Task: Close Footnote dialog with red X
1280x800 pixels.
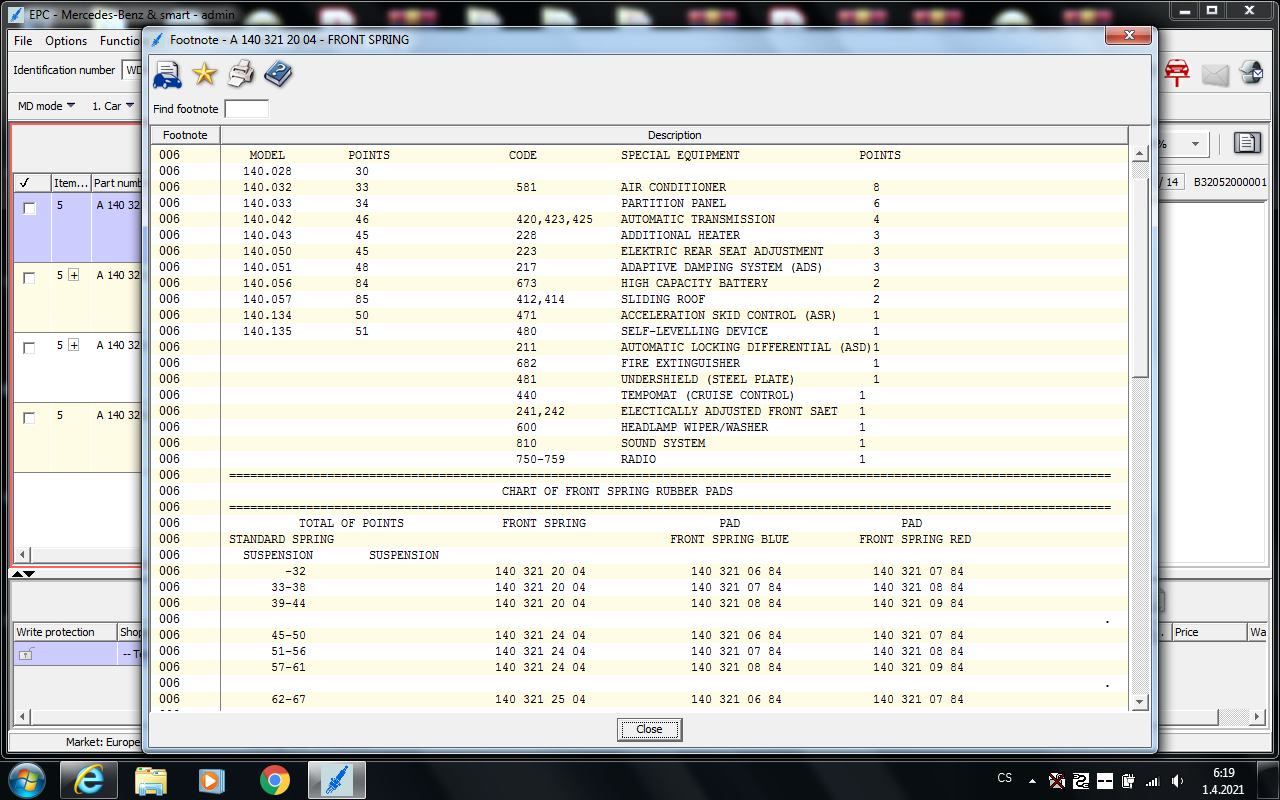Action: pyautogui.click(x=1128, y=36)
